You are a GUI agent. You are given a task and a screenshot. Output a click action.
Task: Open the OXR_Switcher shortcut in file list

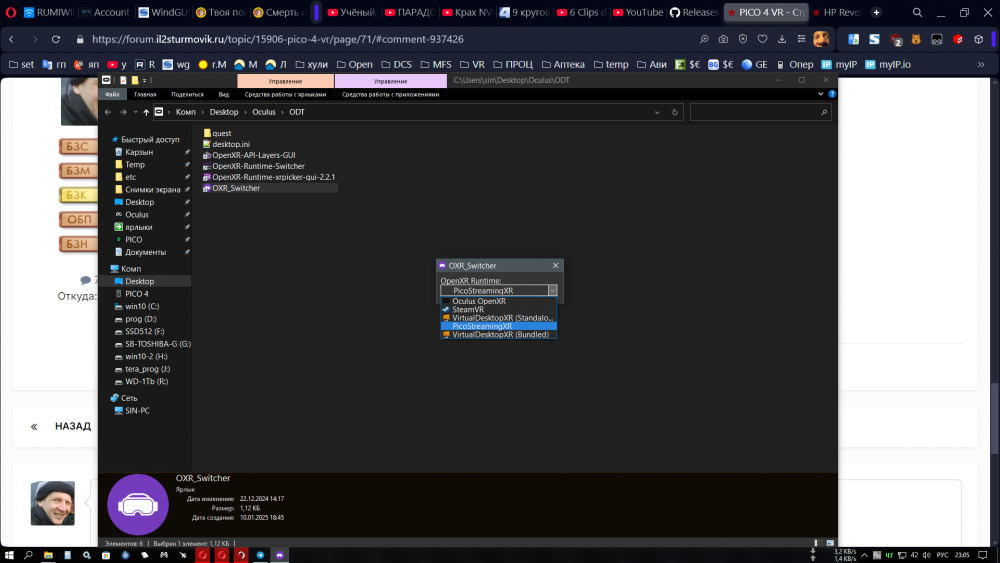tap(236, 188)
